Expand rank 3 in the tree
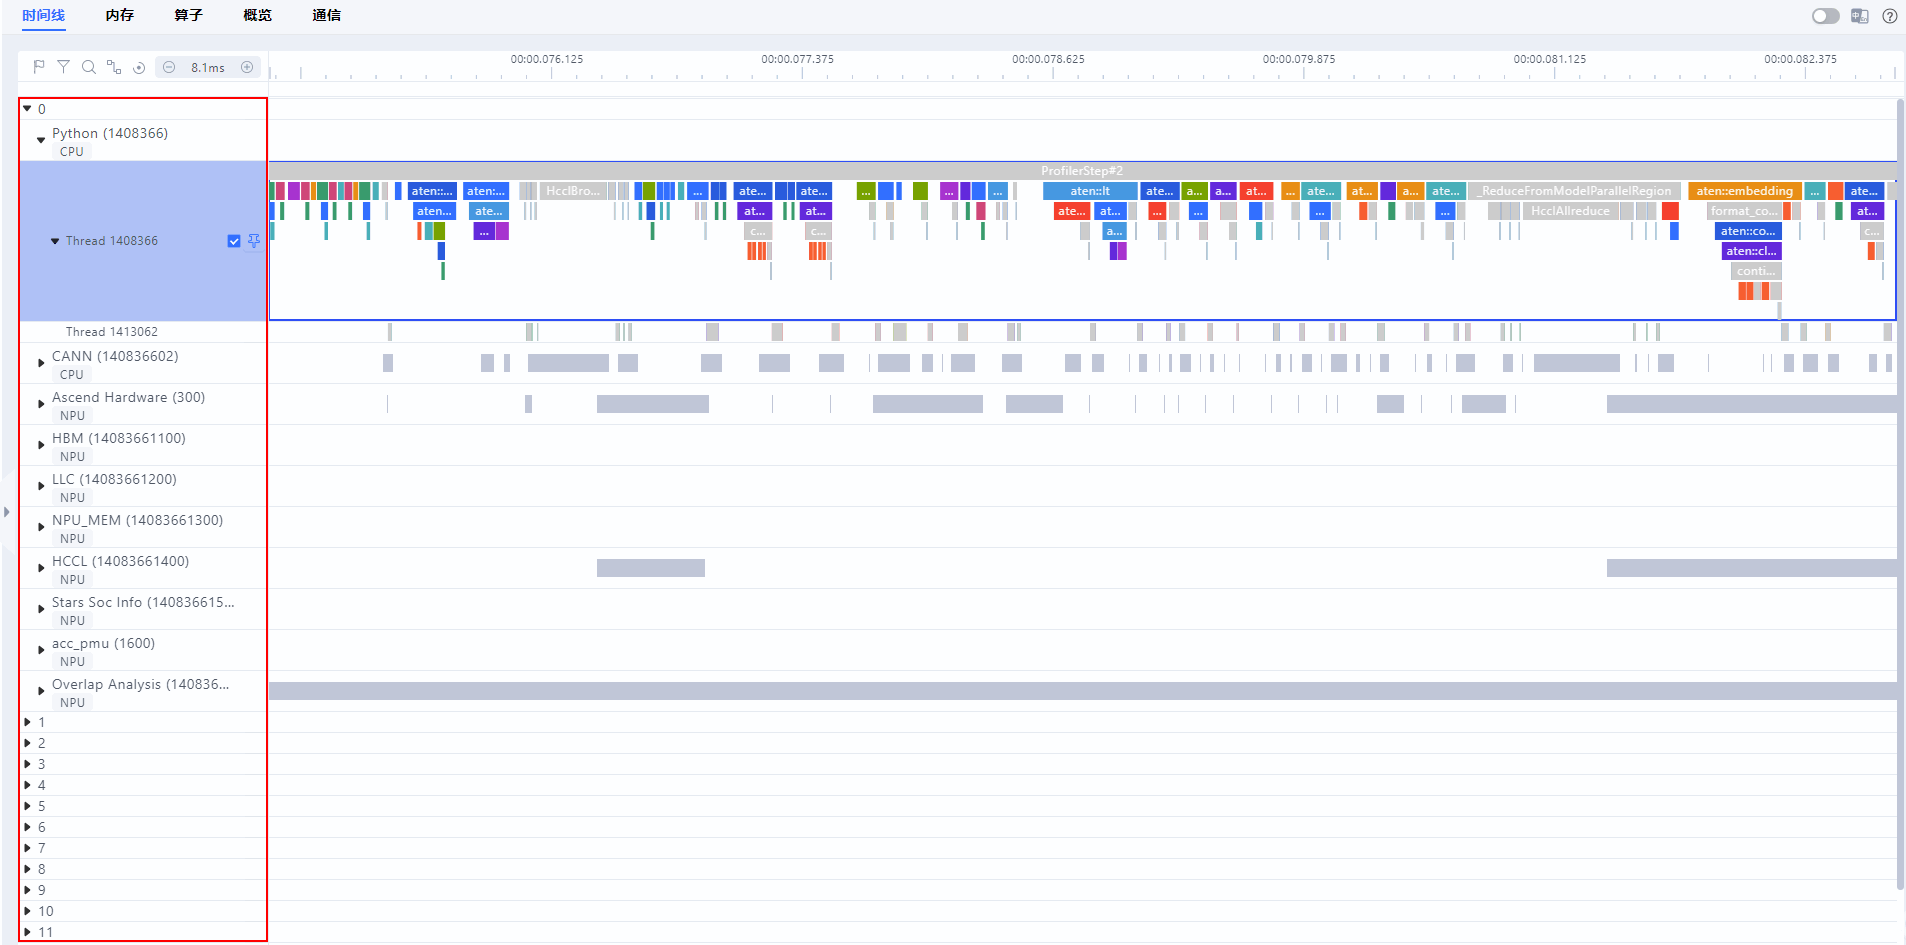Image resolution: width=1906 pixels, height=945 pixels. [27, 764]
